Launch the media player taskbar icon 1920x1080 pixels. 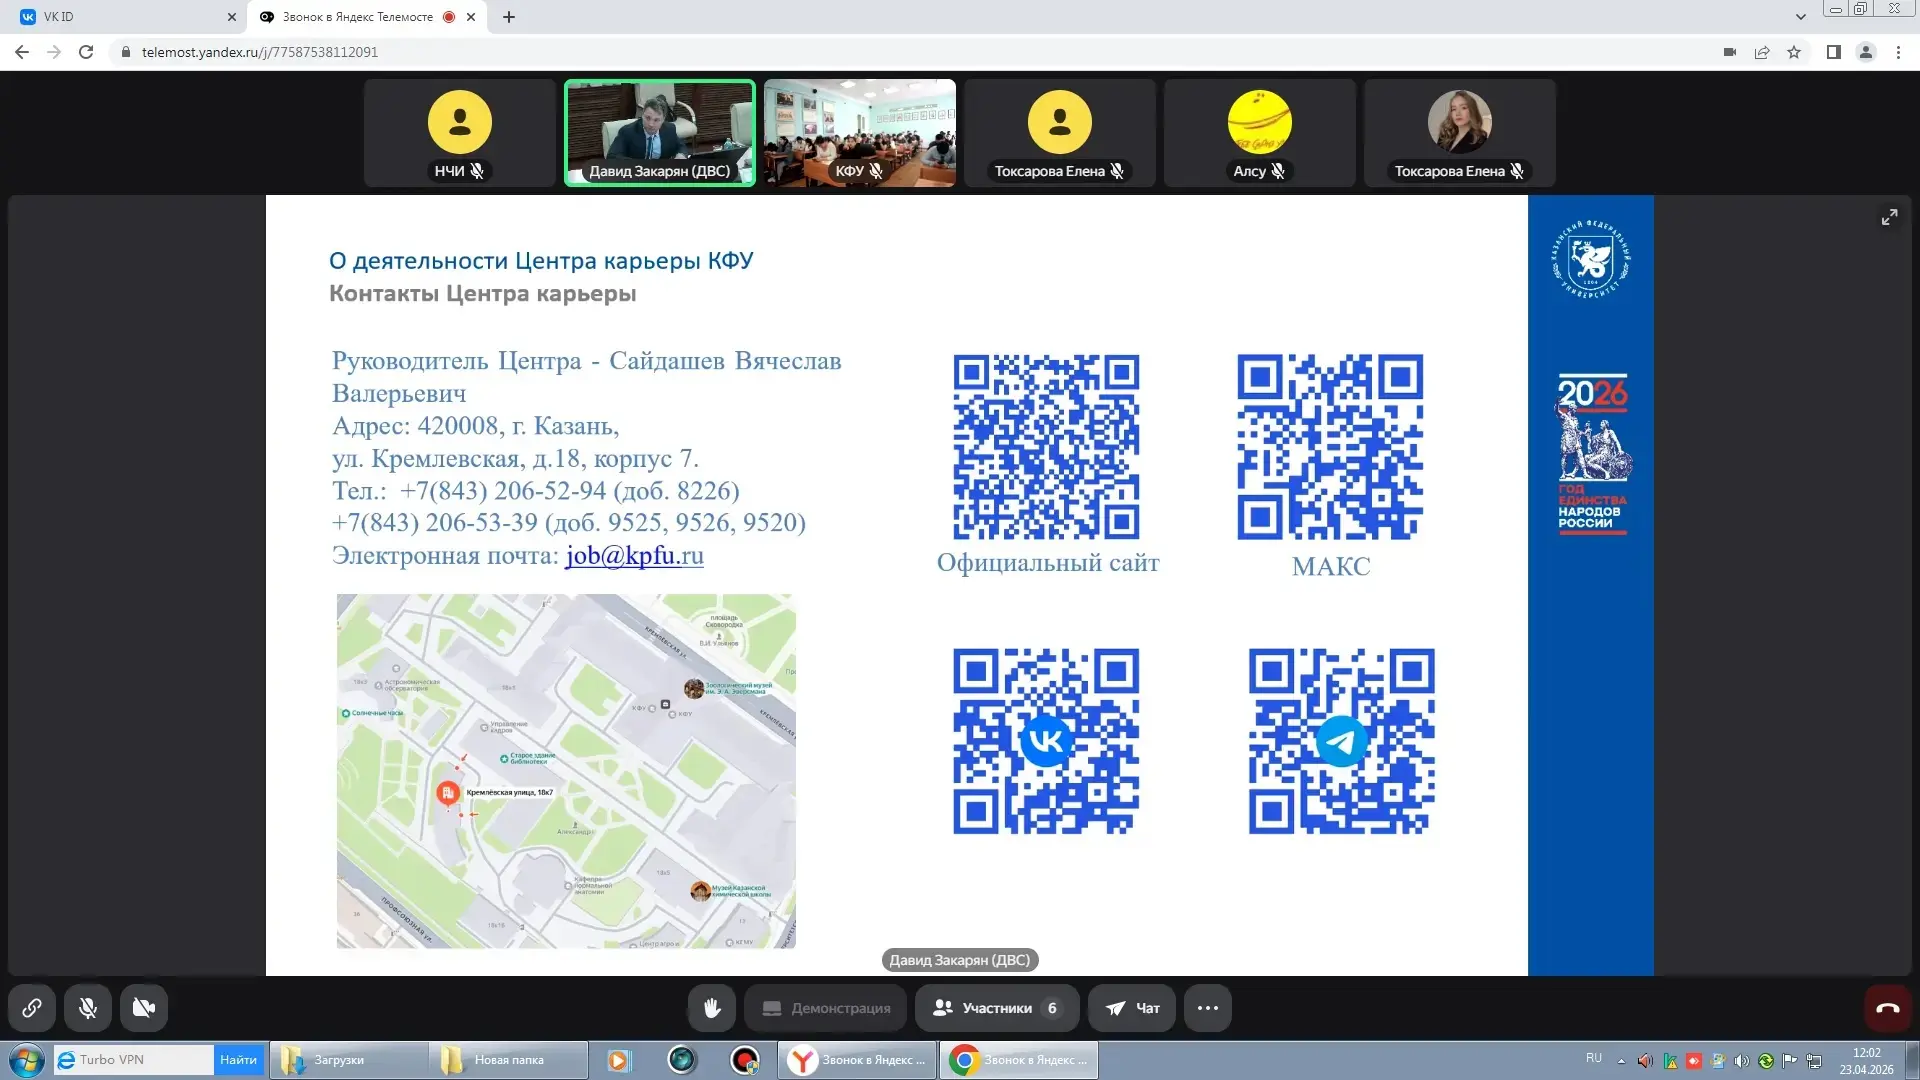point(619,1060)
